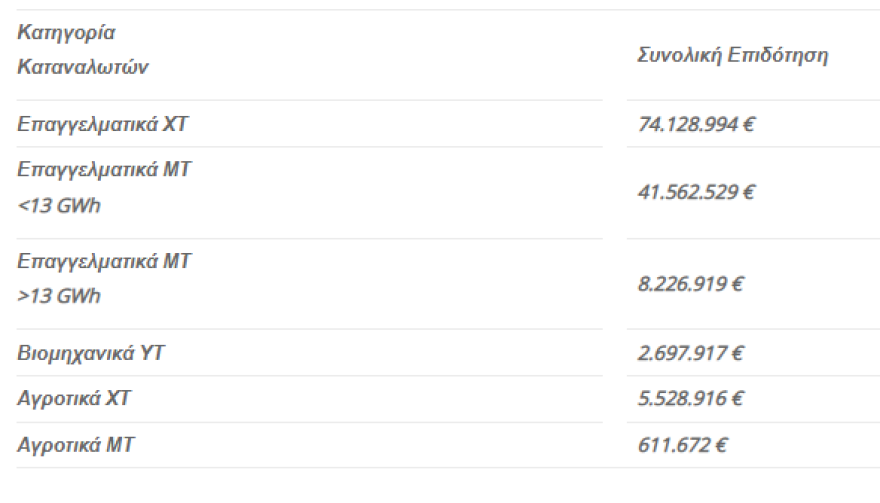This screenshot has width=880, height=503.
Task: Select the amount 5.528.916 €
Action: pos(691,399)
